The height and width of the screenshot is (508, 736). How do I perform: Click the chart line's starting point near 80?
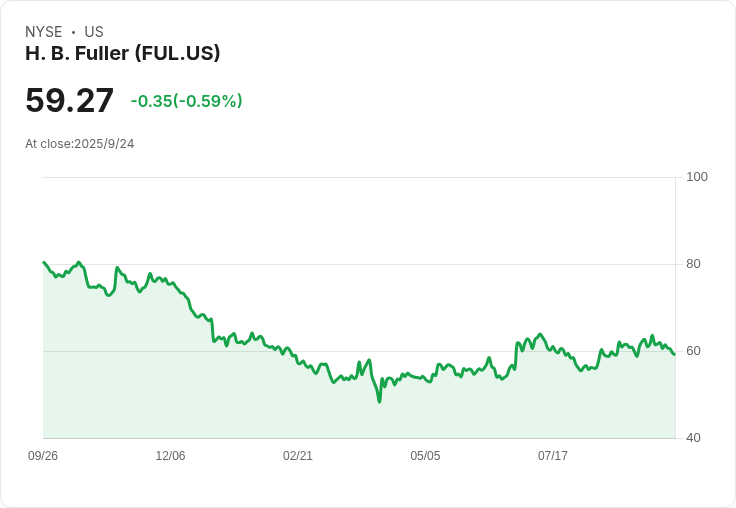point(44,262)
